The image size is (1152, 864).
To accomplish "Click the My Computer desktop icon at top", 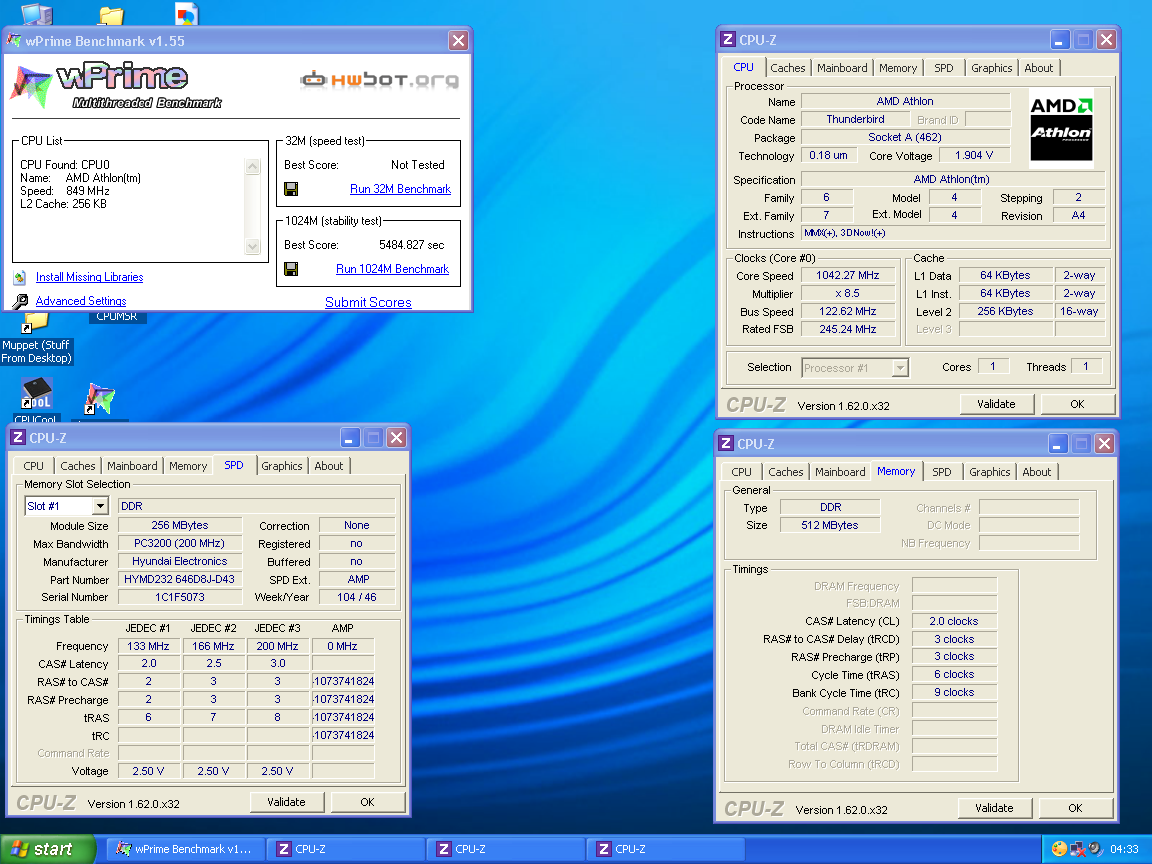I will pos(37,13).
